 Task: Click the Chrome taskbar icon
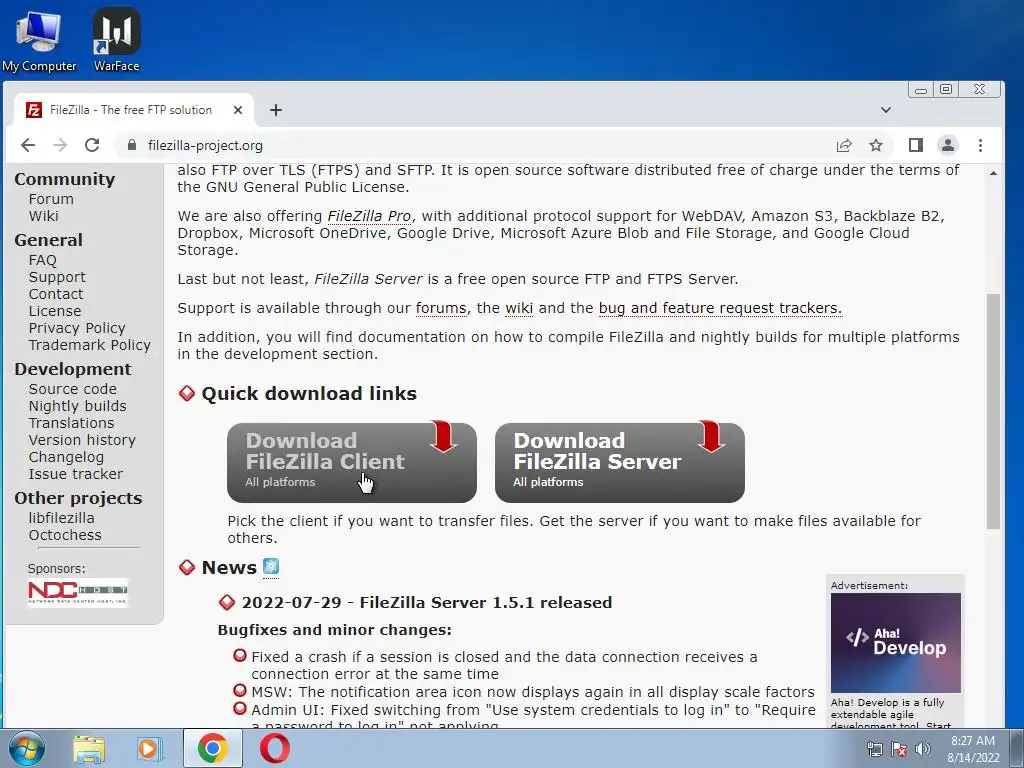tap(212, 748)
